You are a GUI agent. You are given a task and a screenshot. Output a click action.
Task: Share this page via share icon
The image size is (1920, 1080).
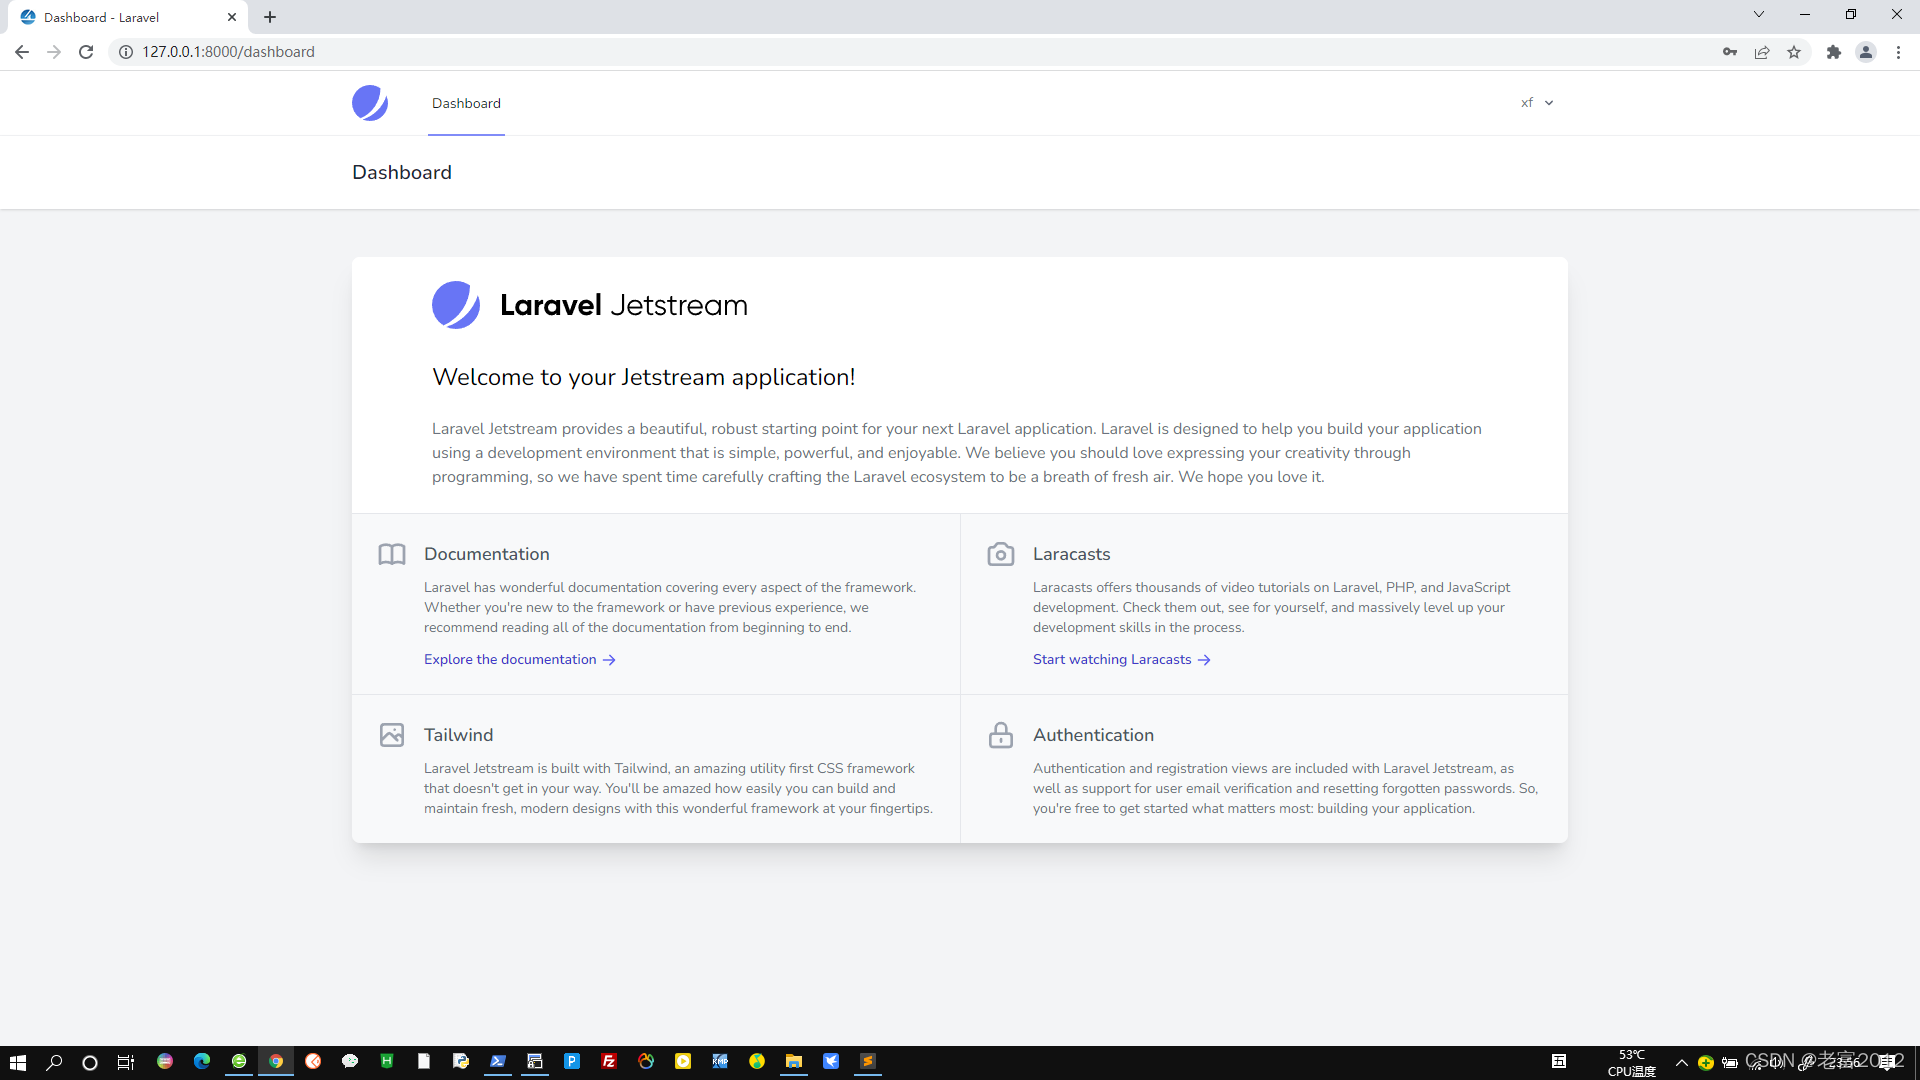pos(1762,52)
